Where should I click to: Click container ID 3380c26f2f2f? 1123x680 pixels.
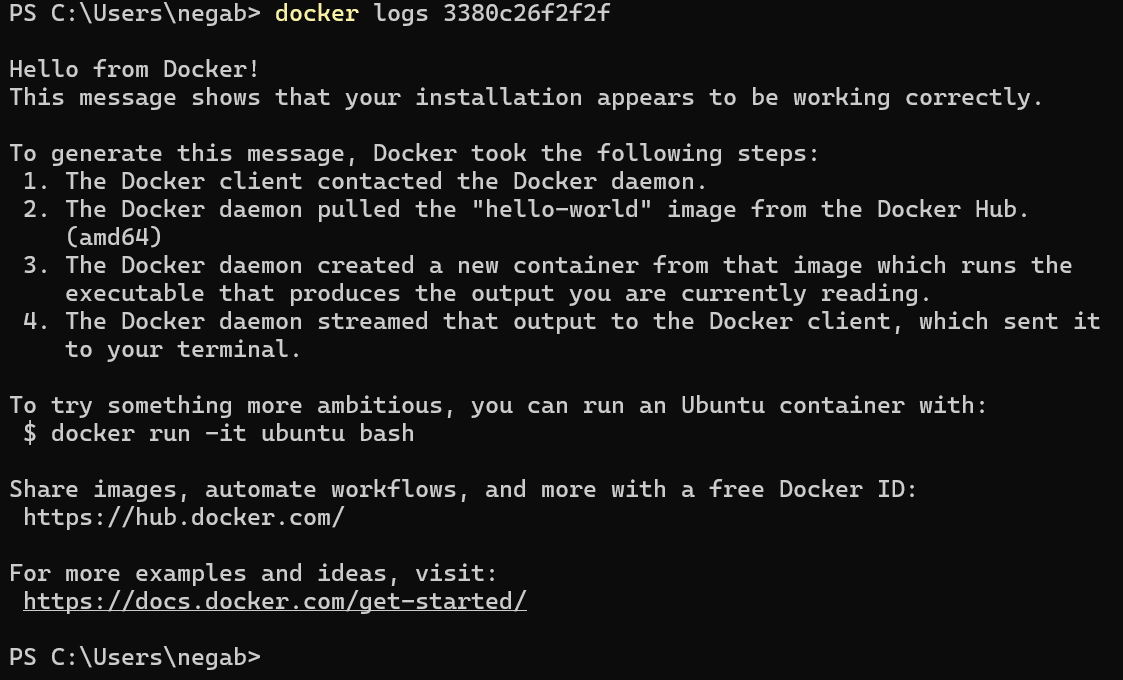526,13
